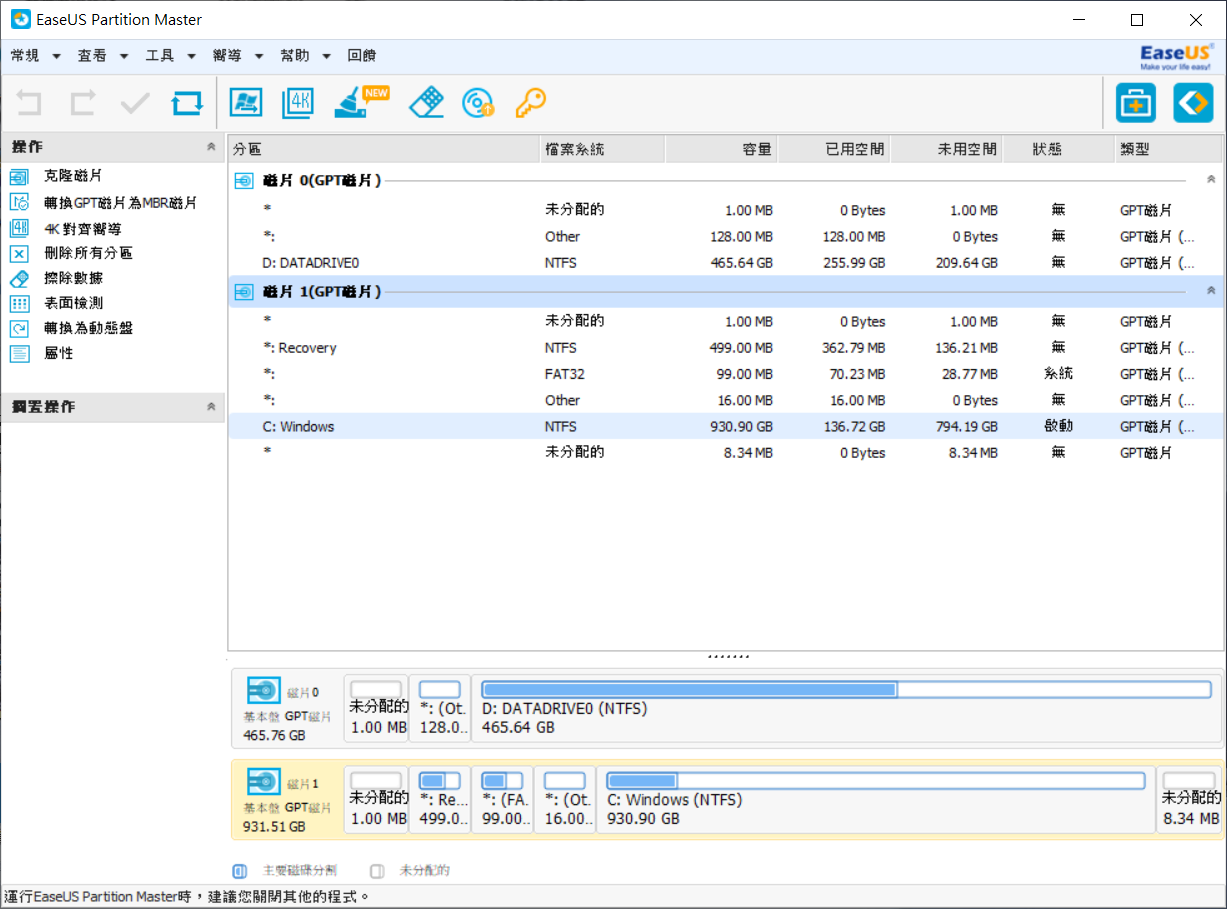Select the C: Windows partition row
This screenshot has height=909, width=1227.
(725, 426)
